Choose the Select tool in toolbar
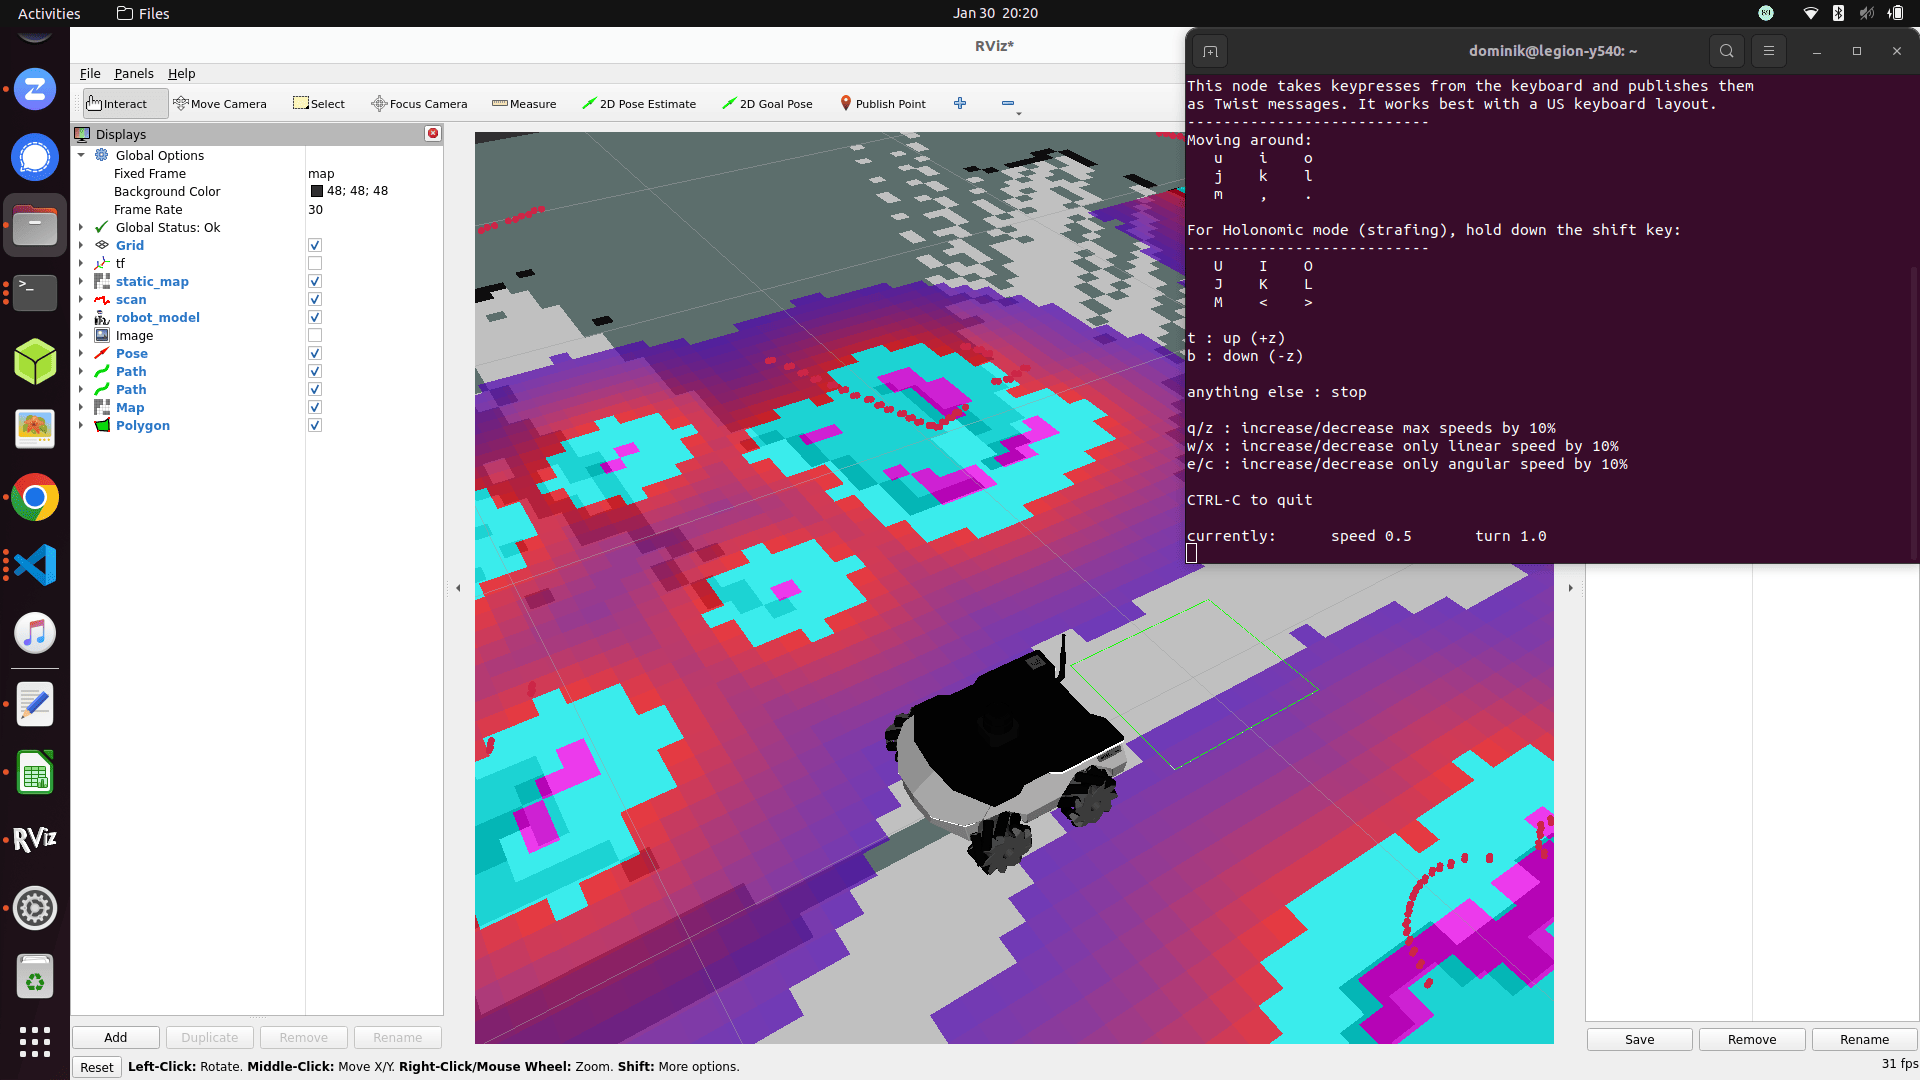 coord(319,104)
